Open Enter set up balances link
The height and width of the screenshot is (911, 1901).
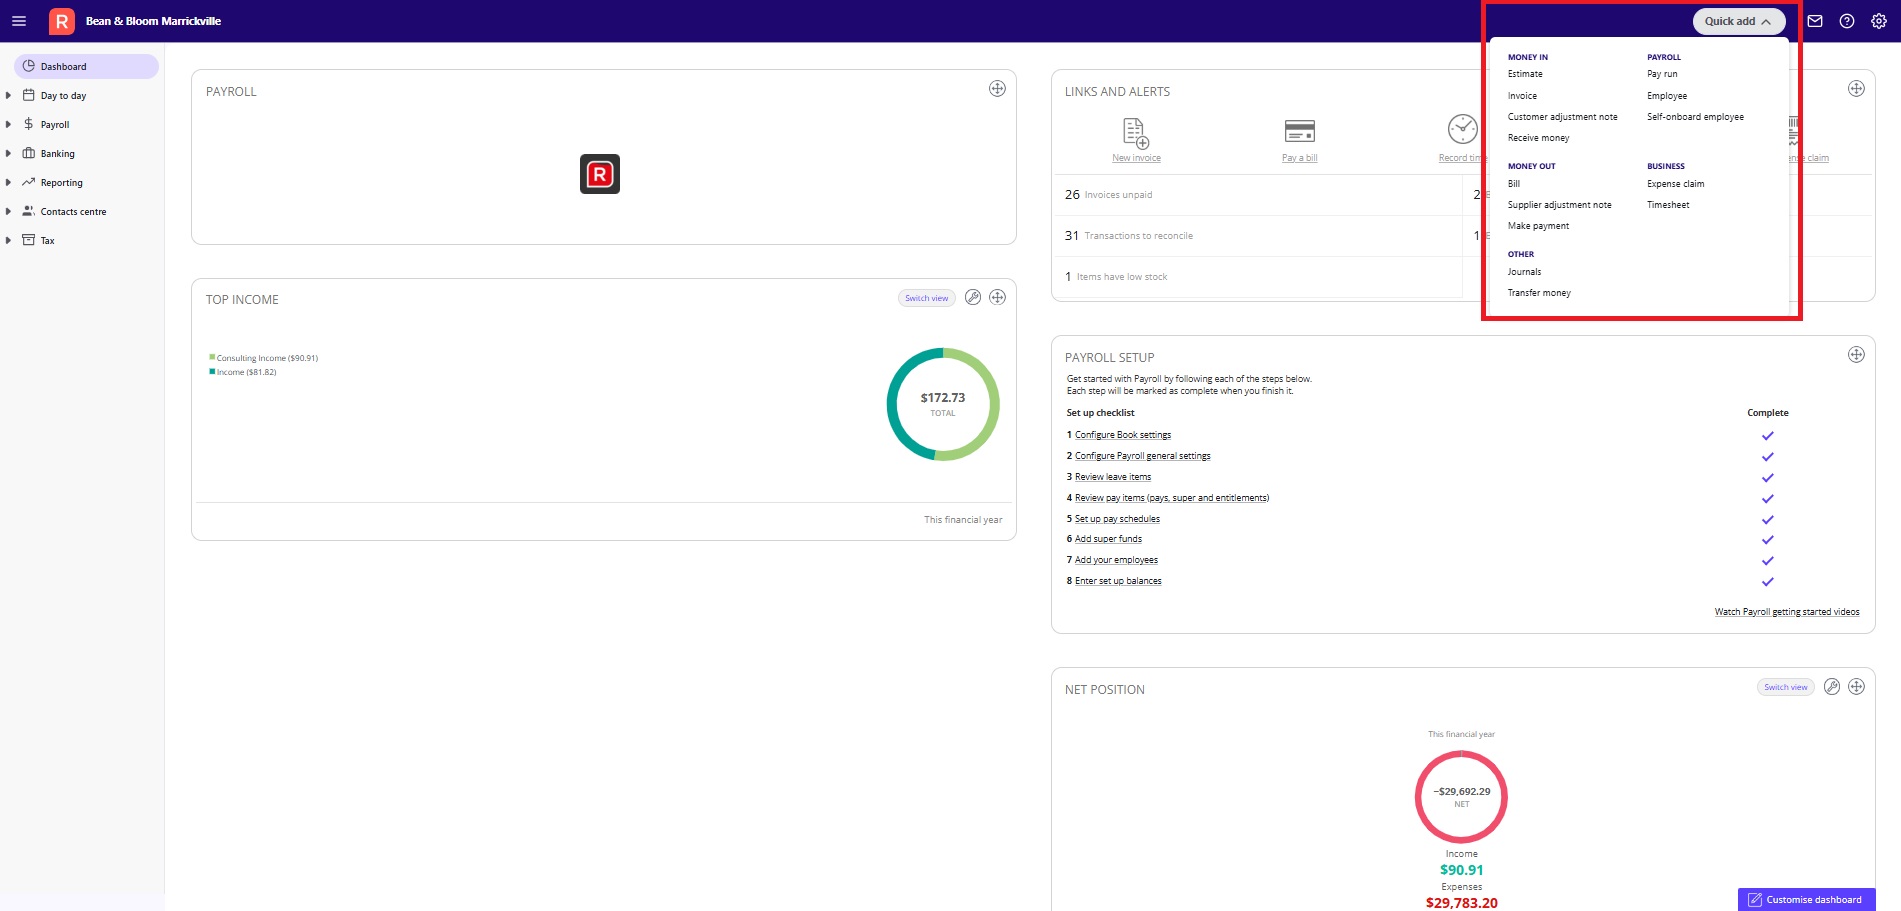1118,581
